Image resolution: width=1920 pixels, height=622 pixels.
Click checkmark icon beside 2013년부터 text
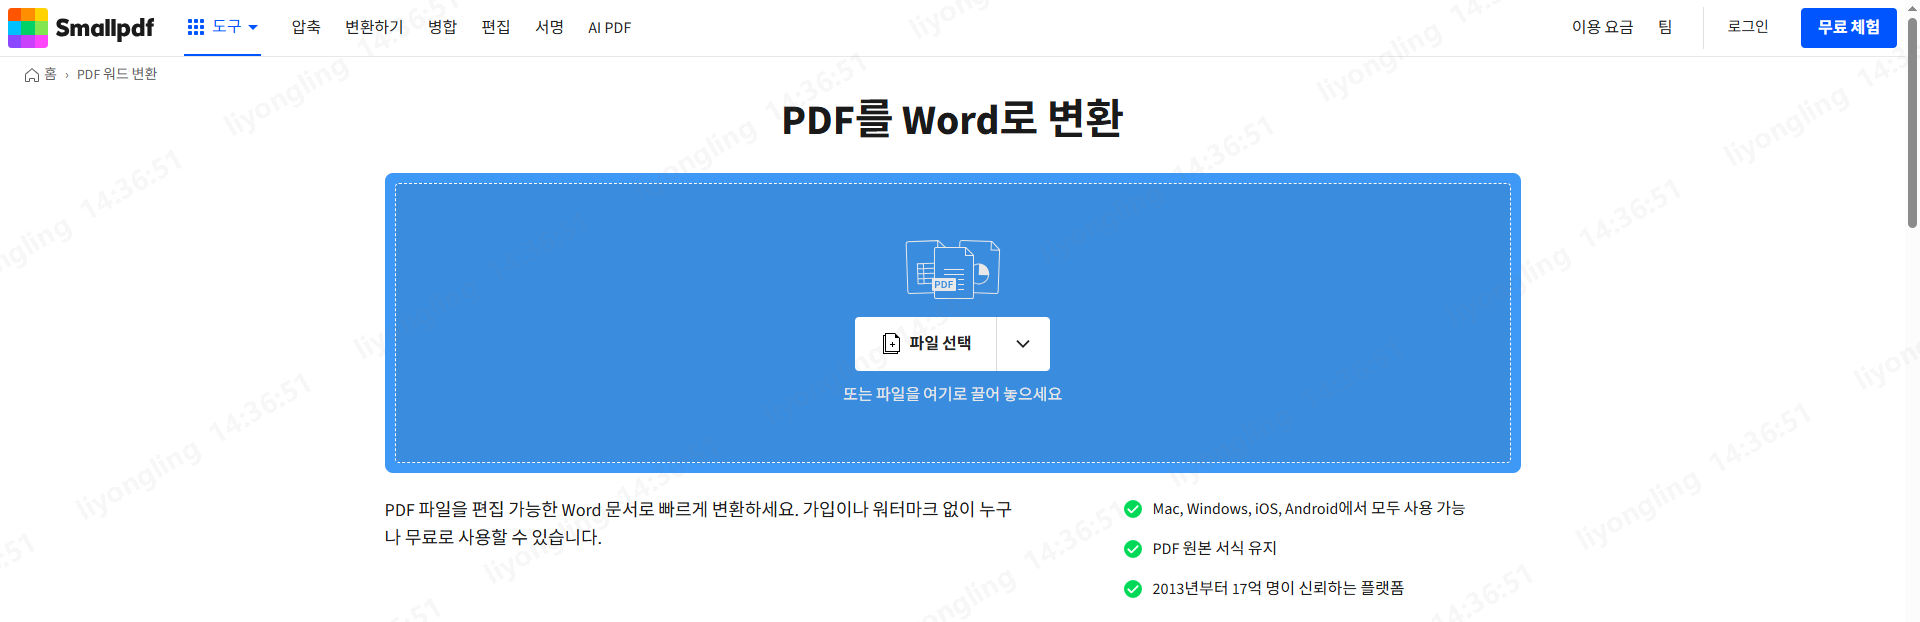coord(1133,589)
